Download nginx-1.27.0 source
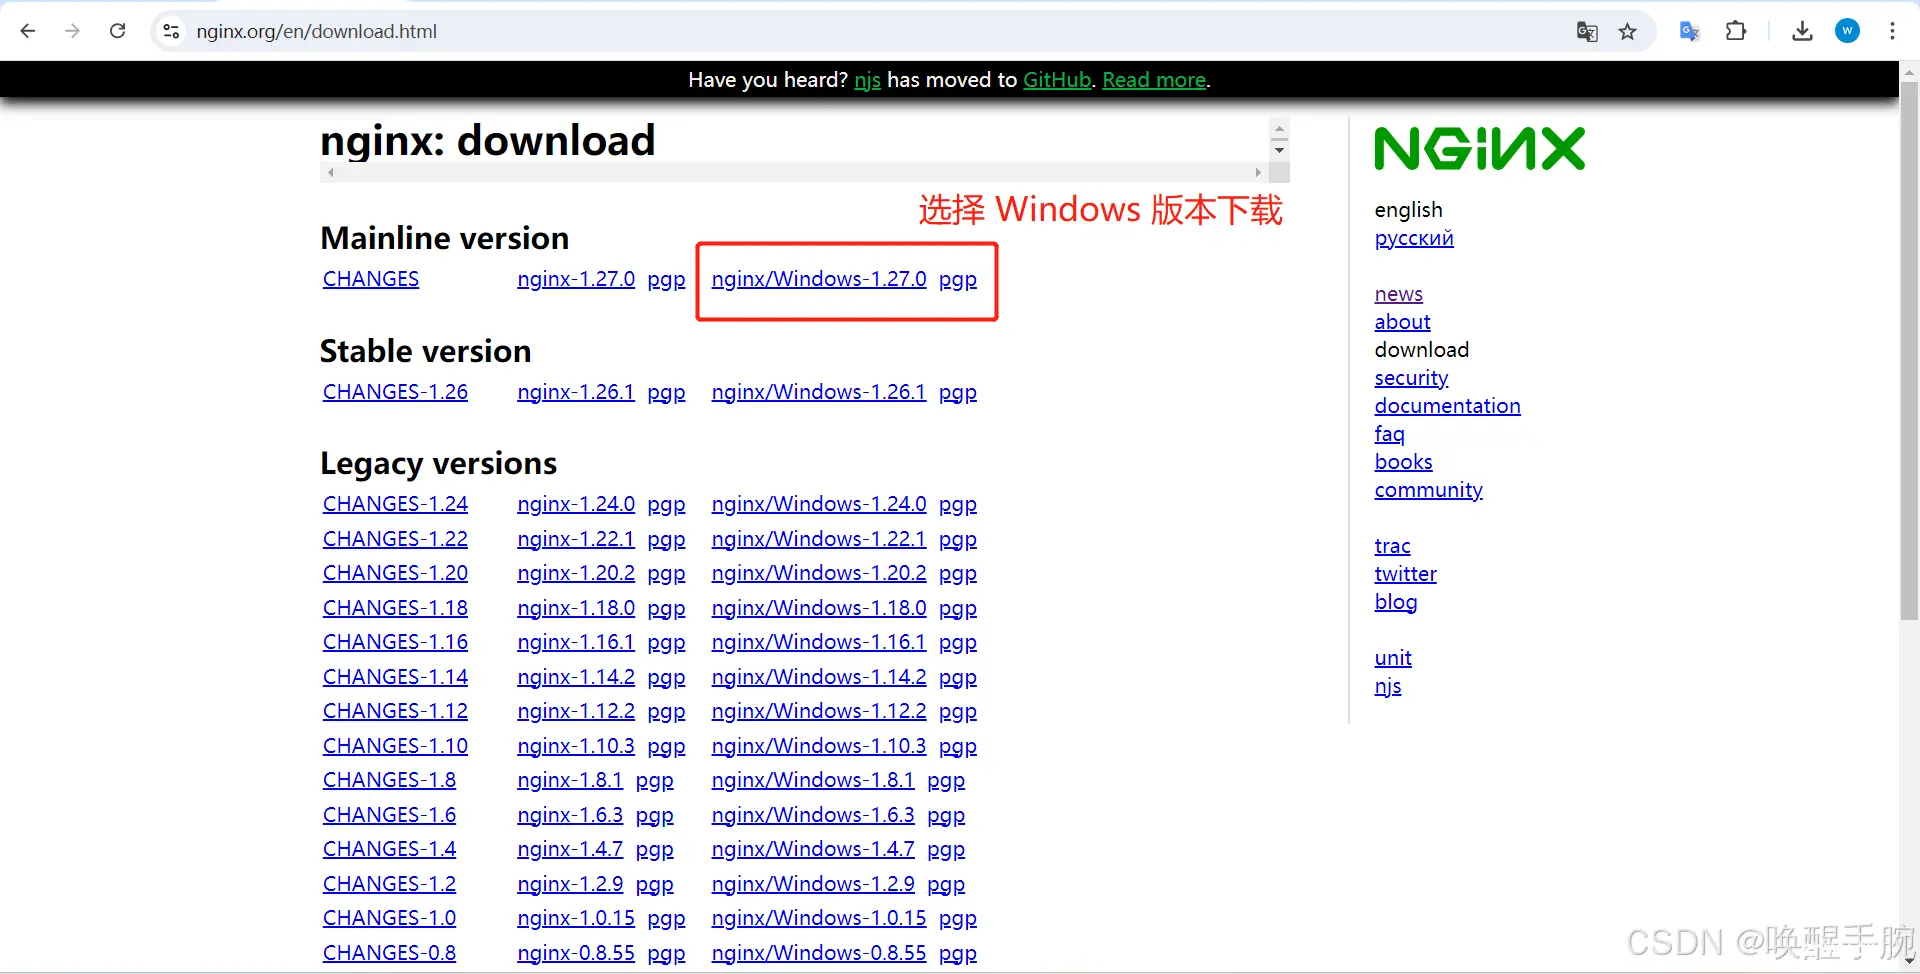Screen dimensions: 1920x974 [576, 279]
